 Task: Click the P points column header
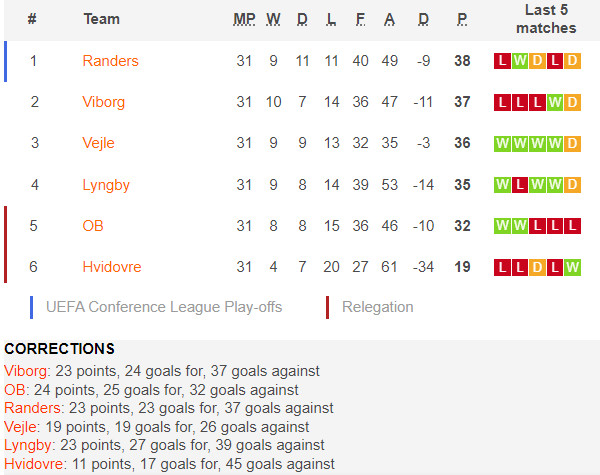click(462, 19)
